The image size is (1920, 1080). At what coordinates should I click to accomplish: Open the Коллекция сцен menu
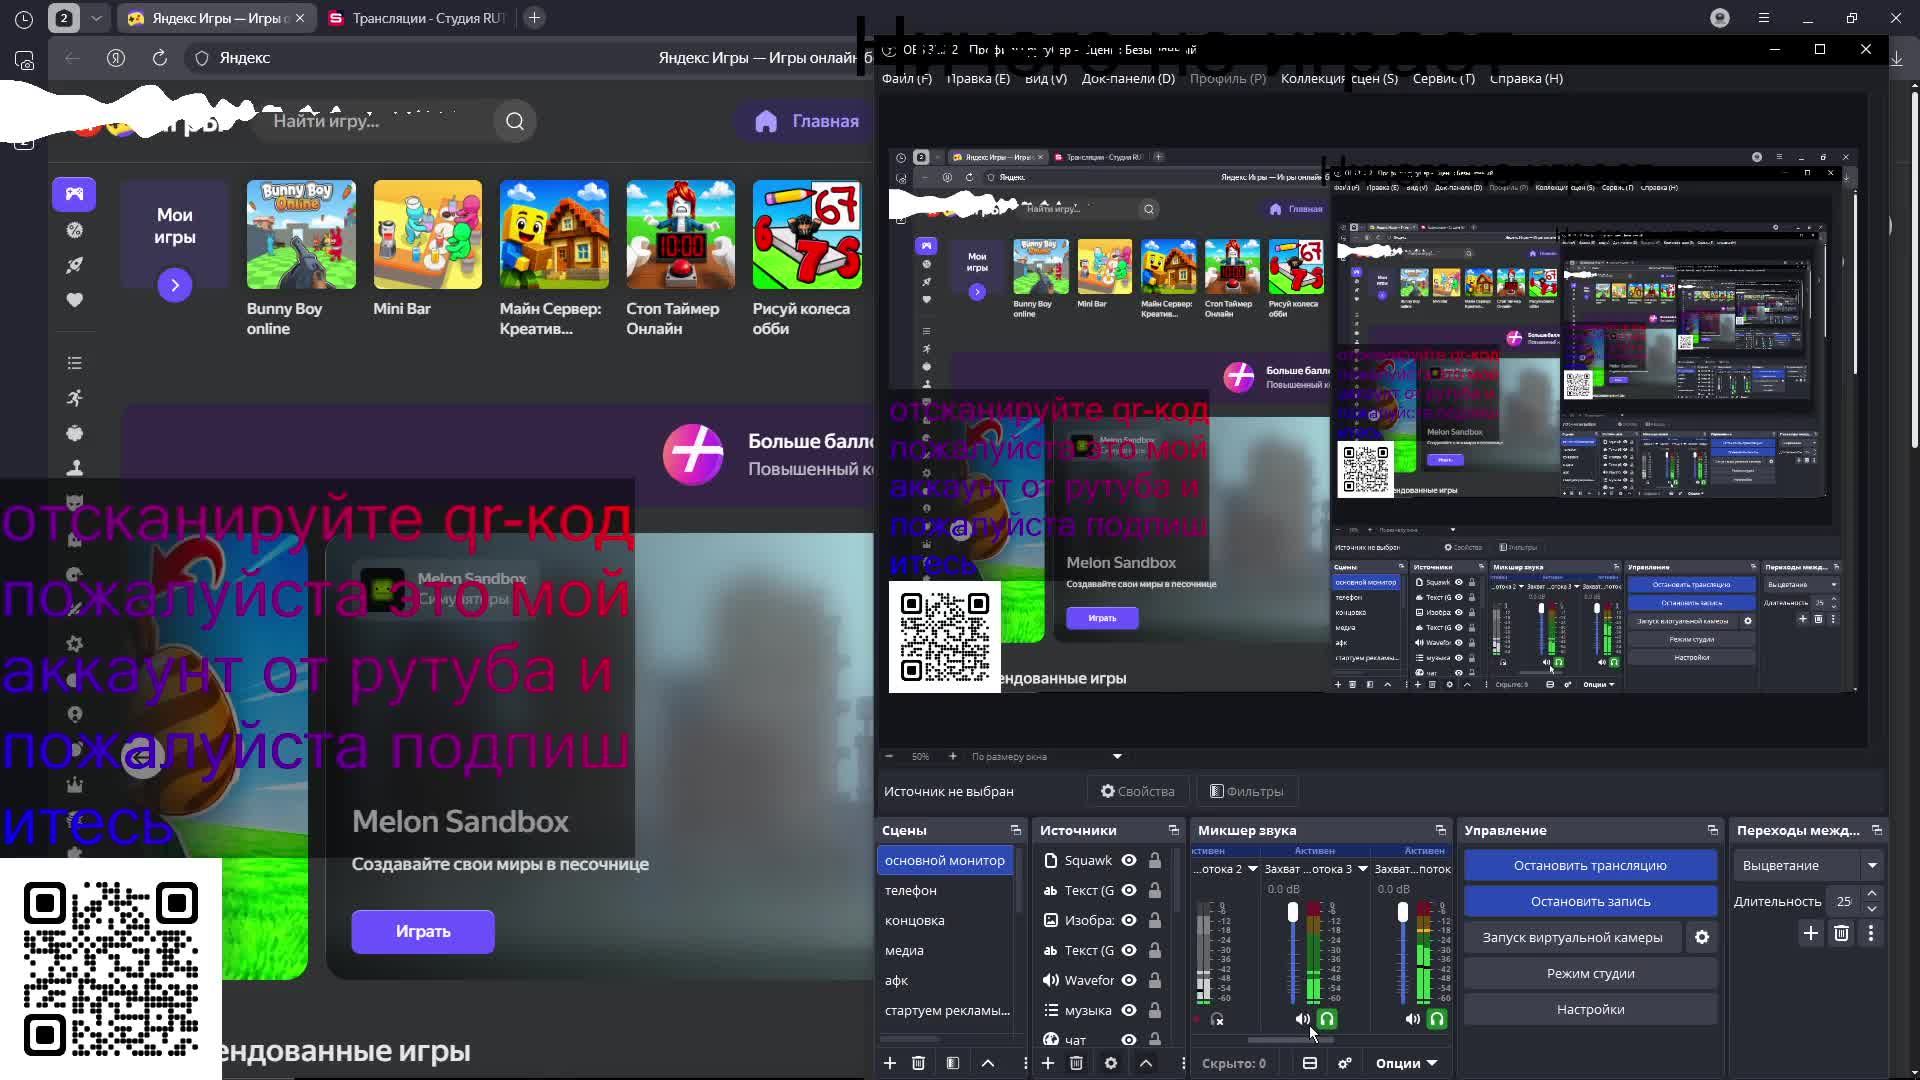click(x=1339, y=78)
